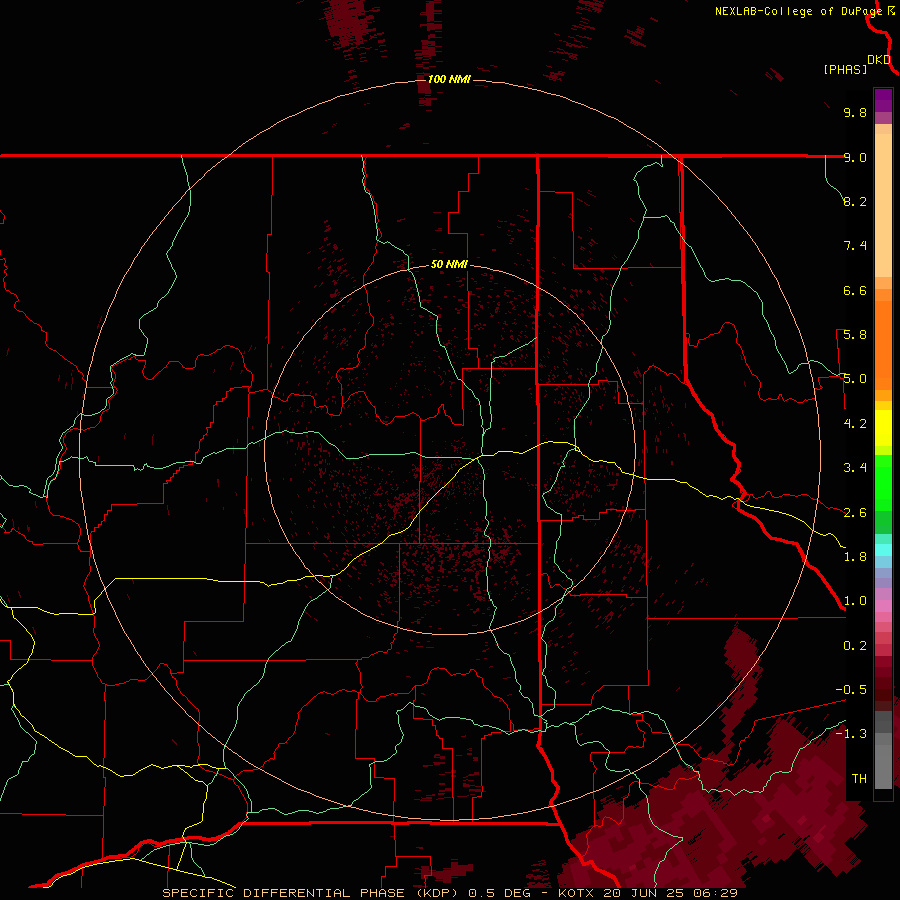900x900 pixels.
Task: Pick the orange color band on the scale
Action: tap(883, 346)
